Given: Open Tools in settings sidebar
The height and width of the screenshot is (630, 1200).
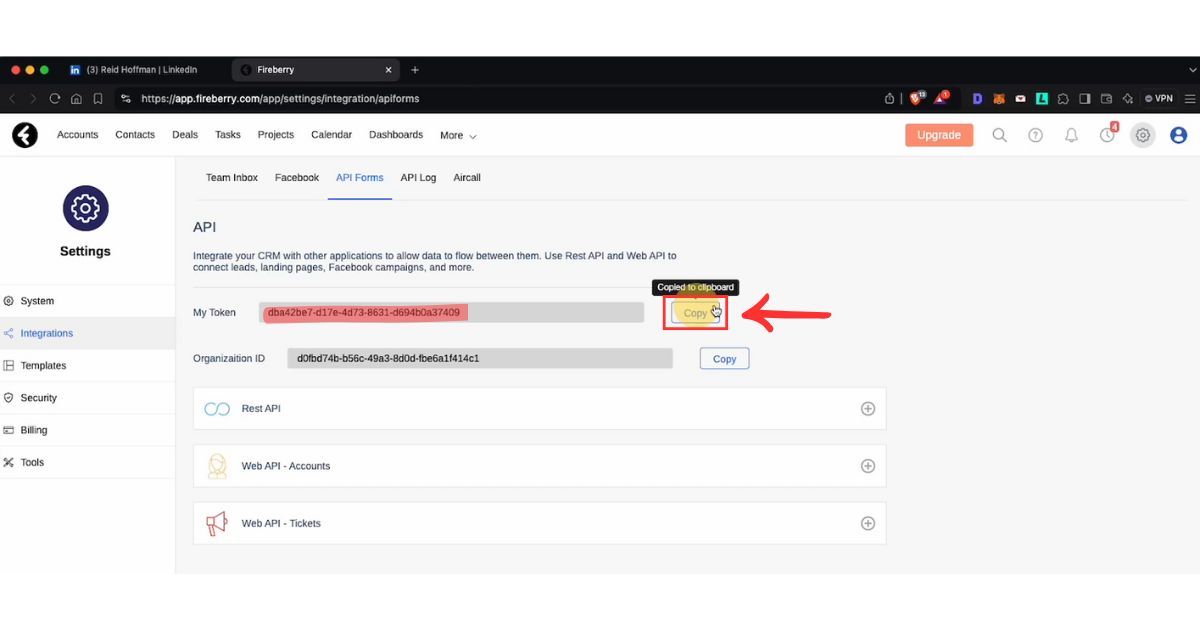Looking at the screenshot, I should [87, 463].
